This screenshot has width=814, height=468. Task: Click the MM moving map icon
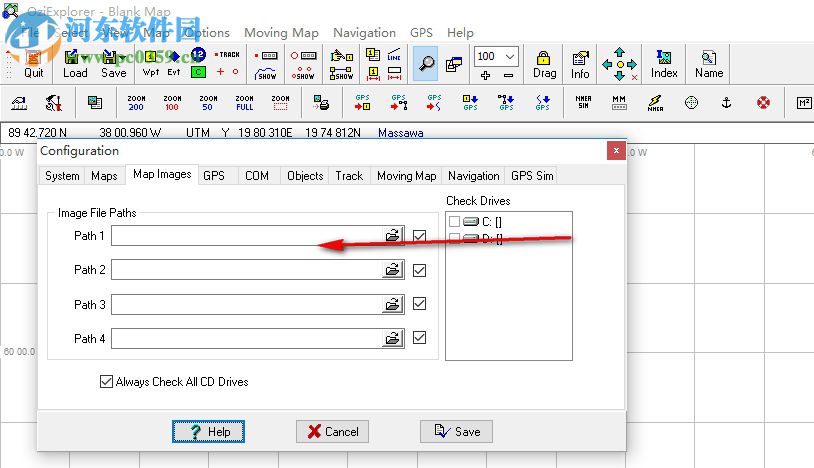point(619,102)
